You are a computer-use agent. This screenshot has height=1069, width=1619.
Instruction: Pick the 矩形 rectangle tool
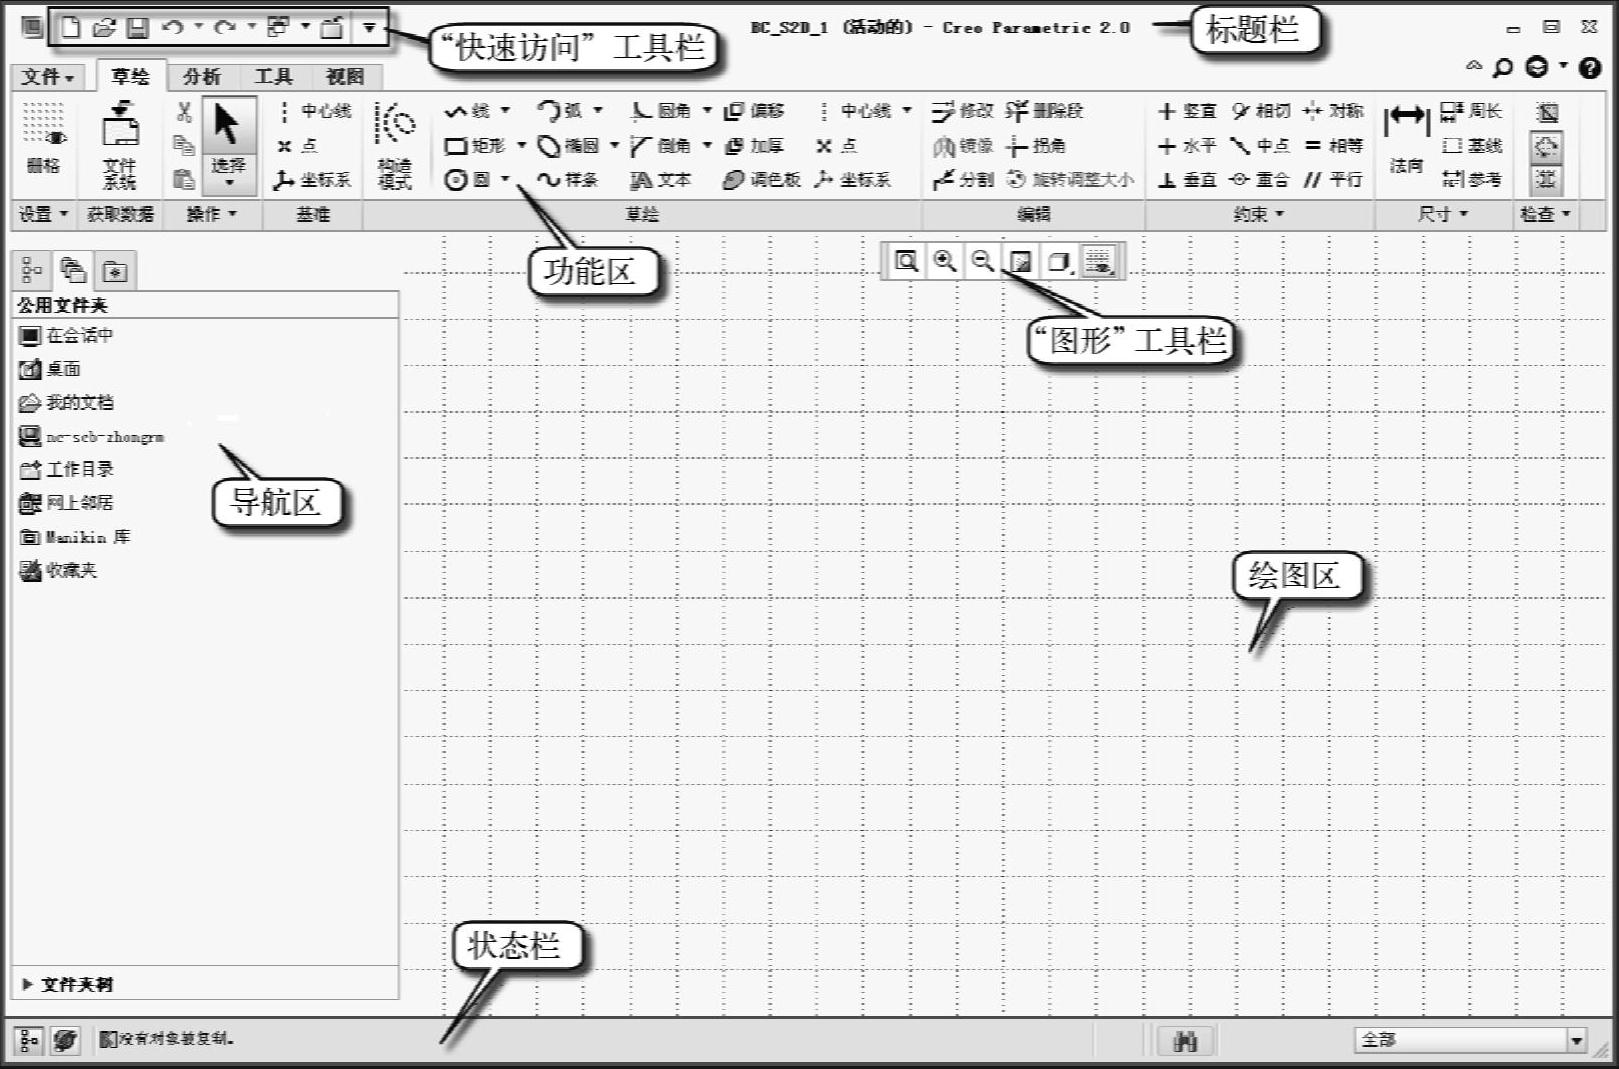coord(475,146)
